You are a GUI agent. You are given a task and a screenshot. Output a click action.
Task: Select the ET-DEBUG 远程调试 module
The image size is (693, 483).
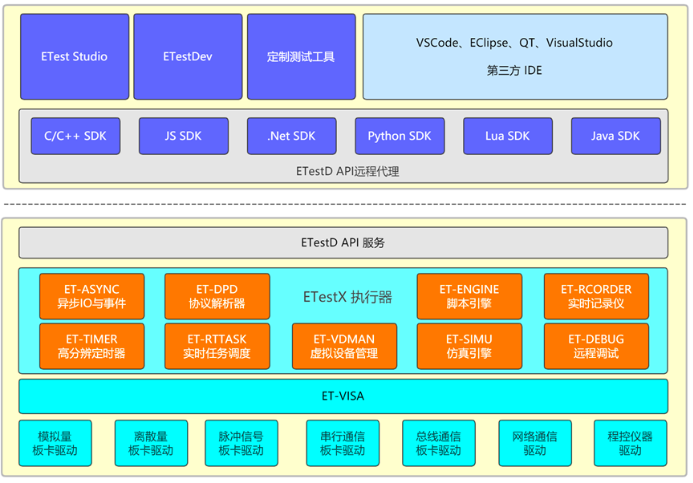pos(596,346)
